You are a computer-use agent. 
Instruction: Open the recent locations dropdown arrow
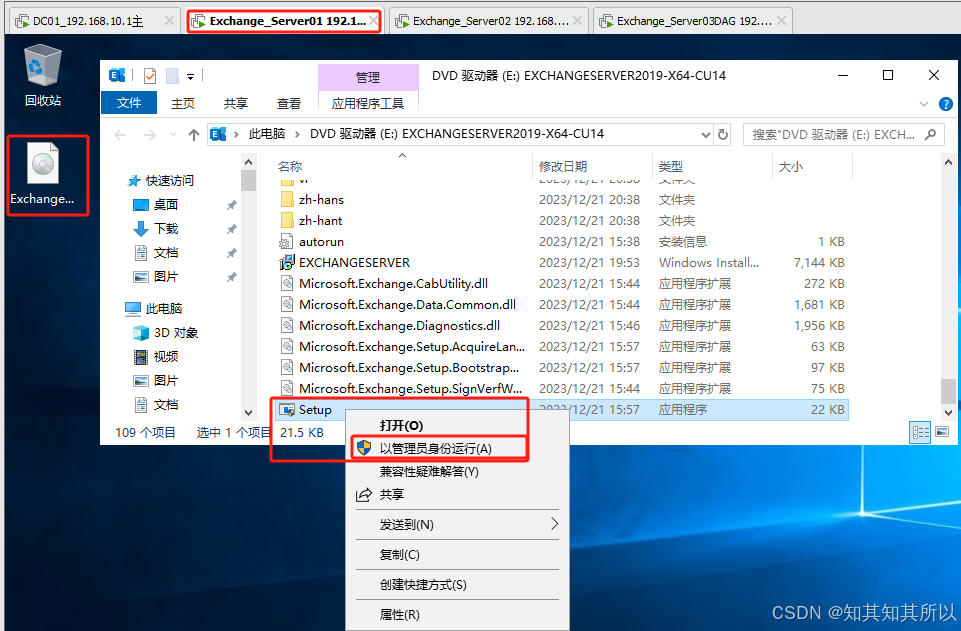click(x=173, y=135)
